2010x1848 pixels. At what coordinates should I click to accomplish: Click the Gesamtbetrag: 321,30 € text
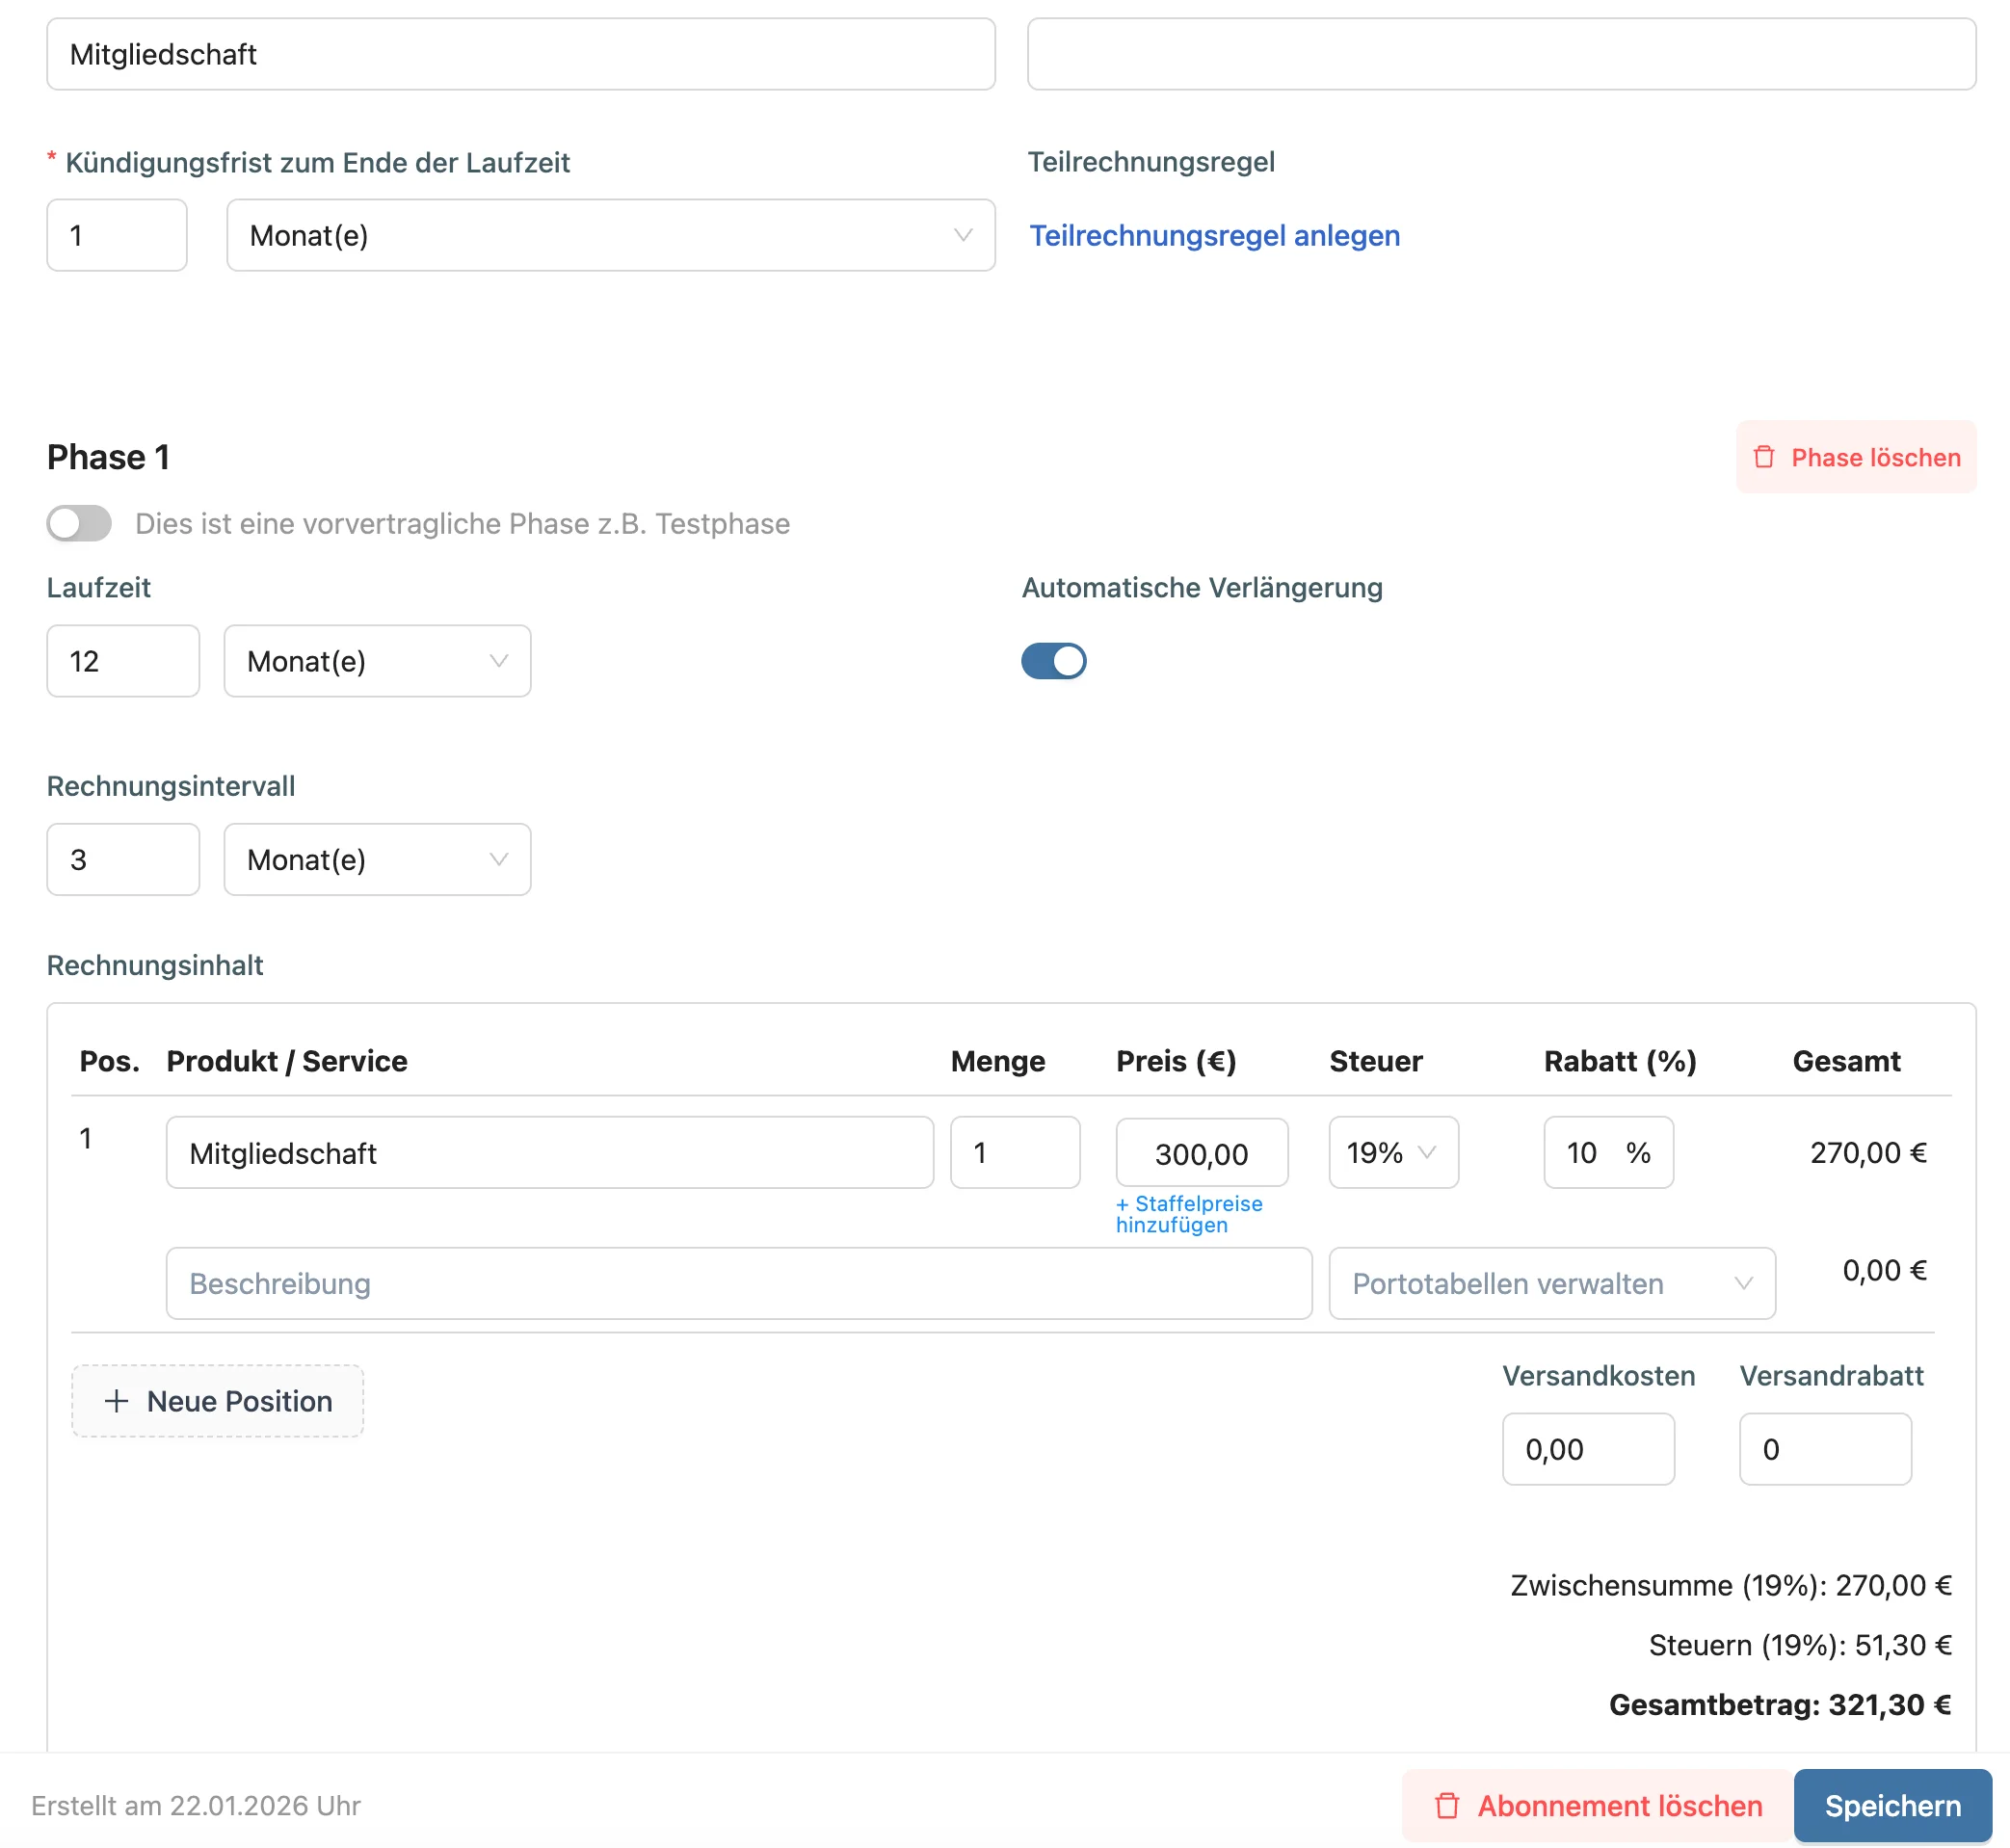point(1780,1704)
